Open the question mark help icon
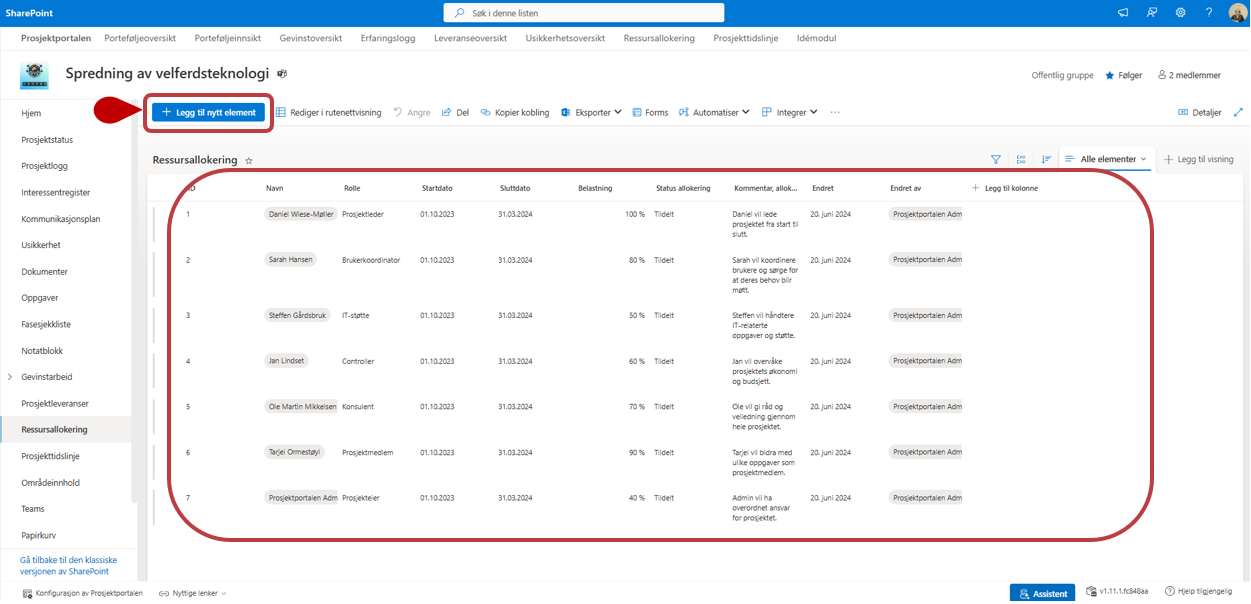This screenshot has height=604, width=1251. 1209,13
